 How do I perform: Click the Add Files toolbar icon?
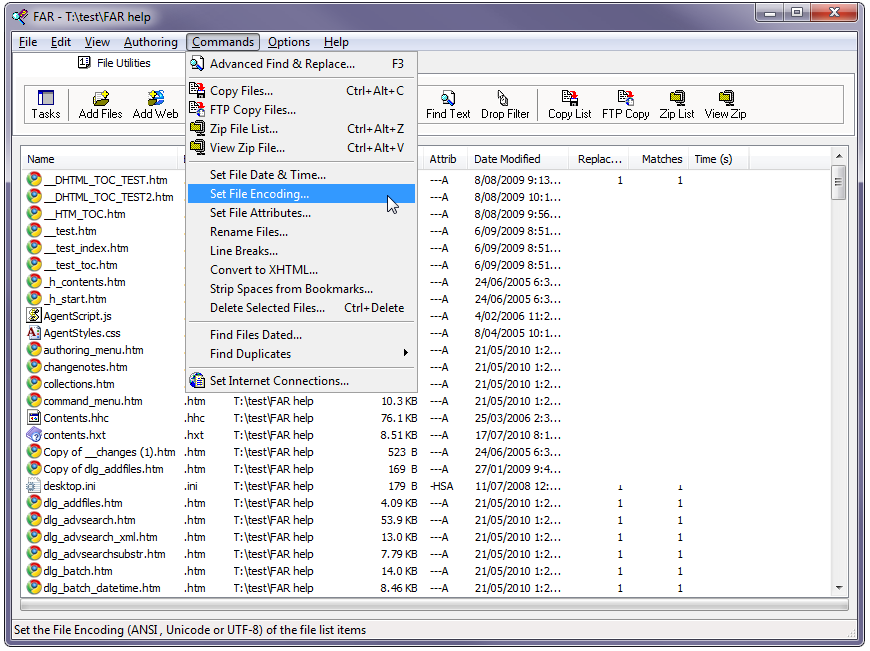pyautogui.click(x=100, y=104)
